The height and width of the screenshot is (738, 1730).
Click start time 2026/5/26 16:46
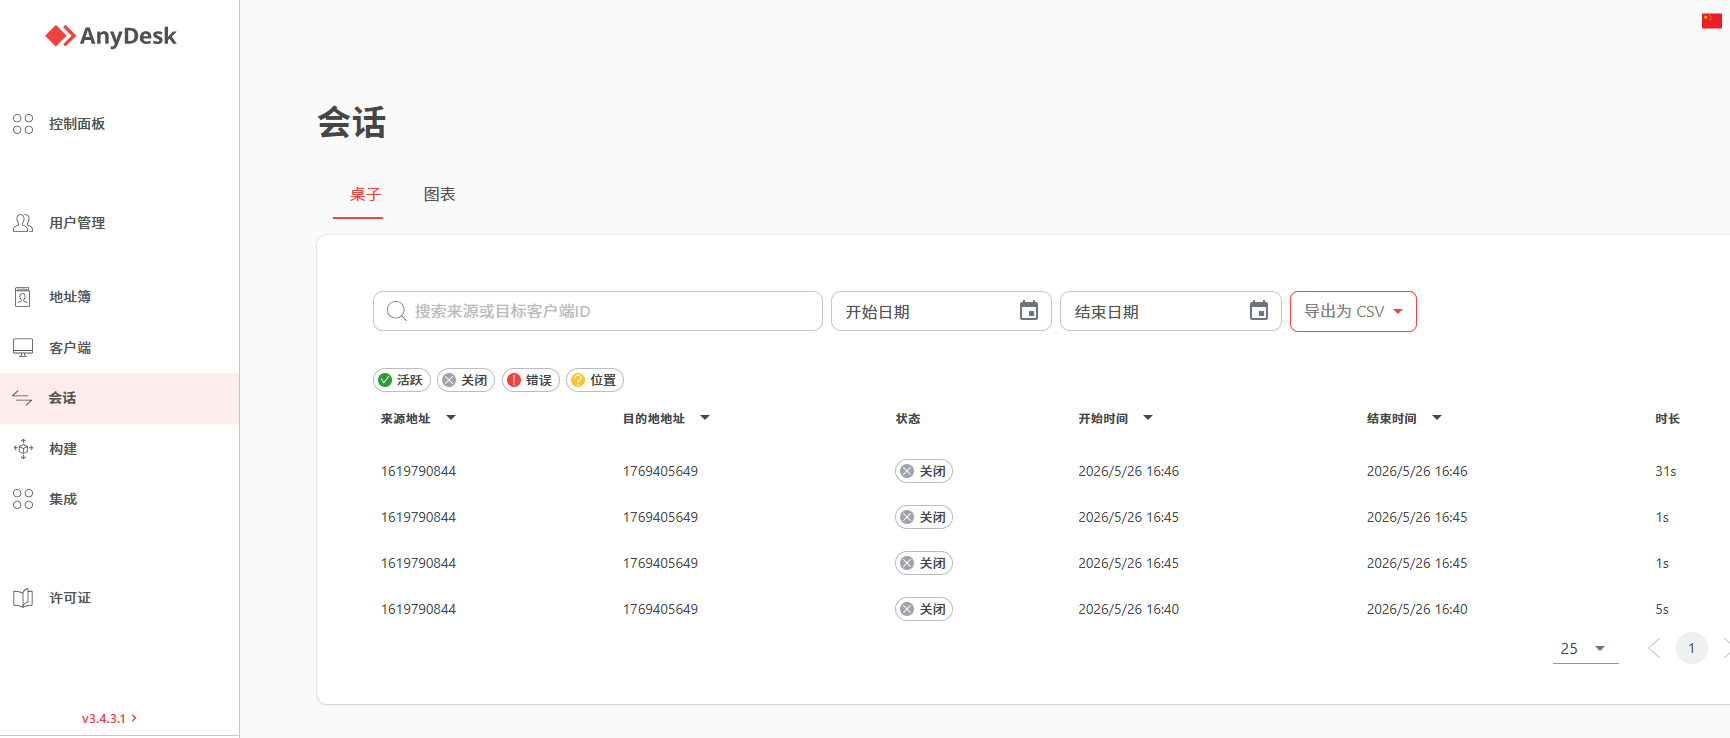1128,471
